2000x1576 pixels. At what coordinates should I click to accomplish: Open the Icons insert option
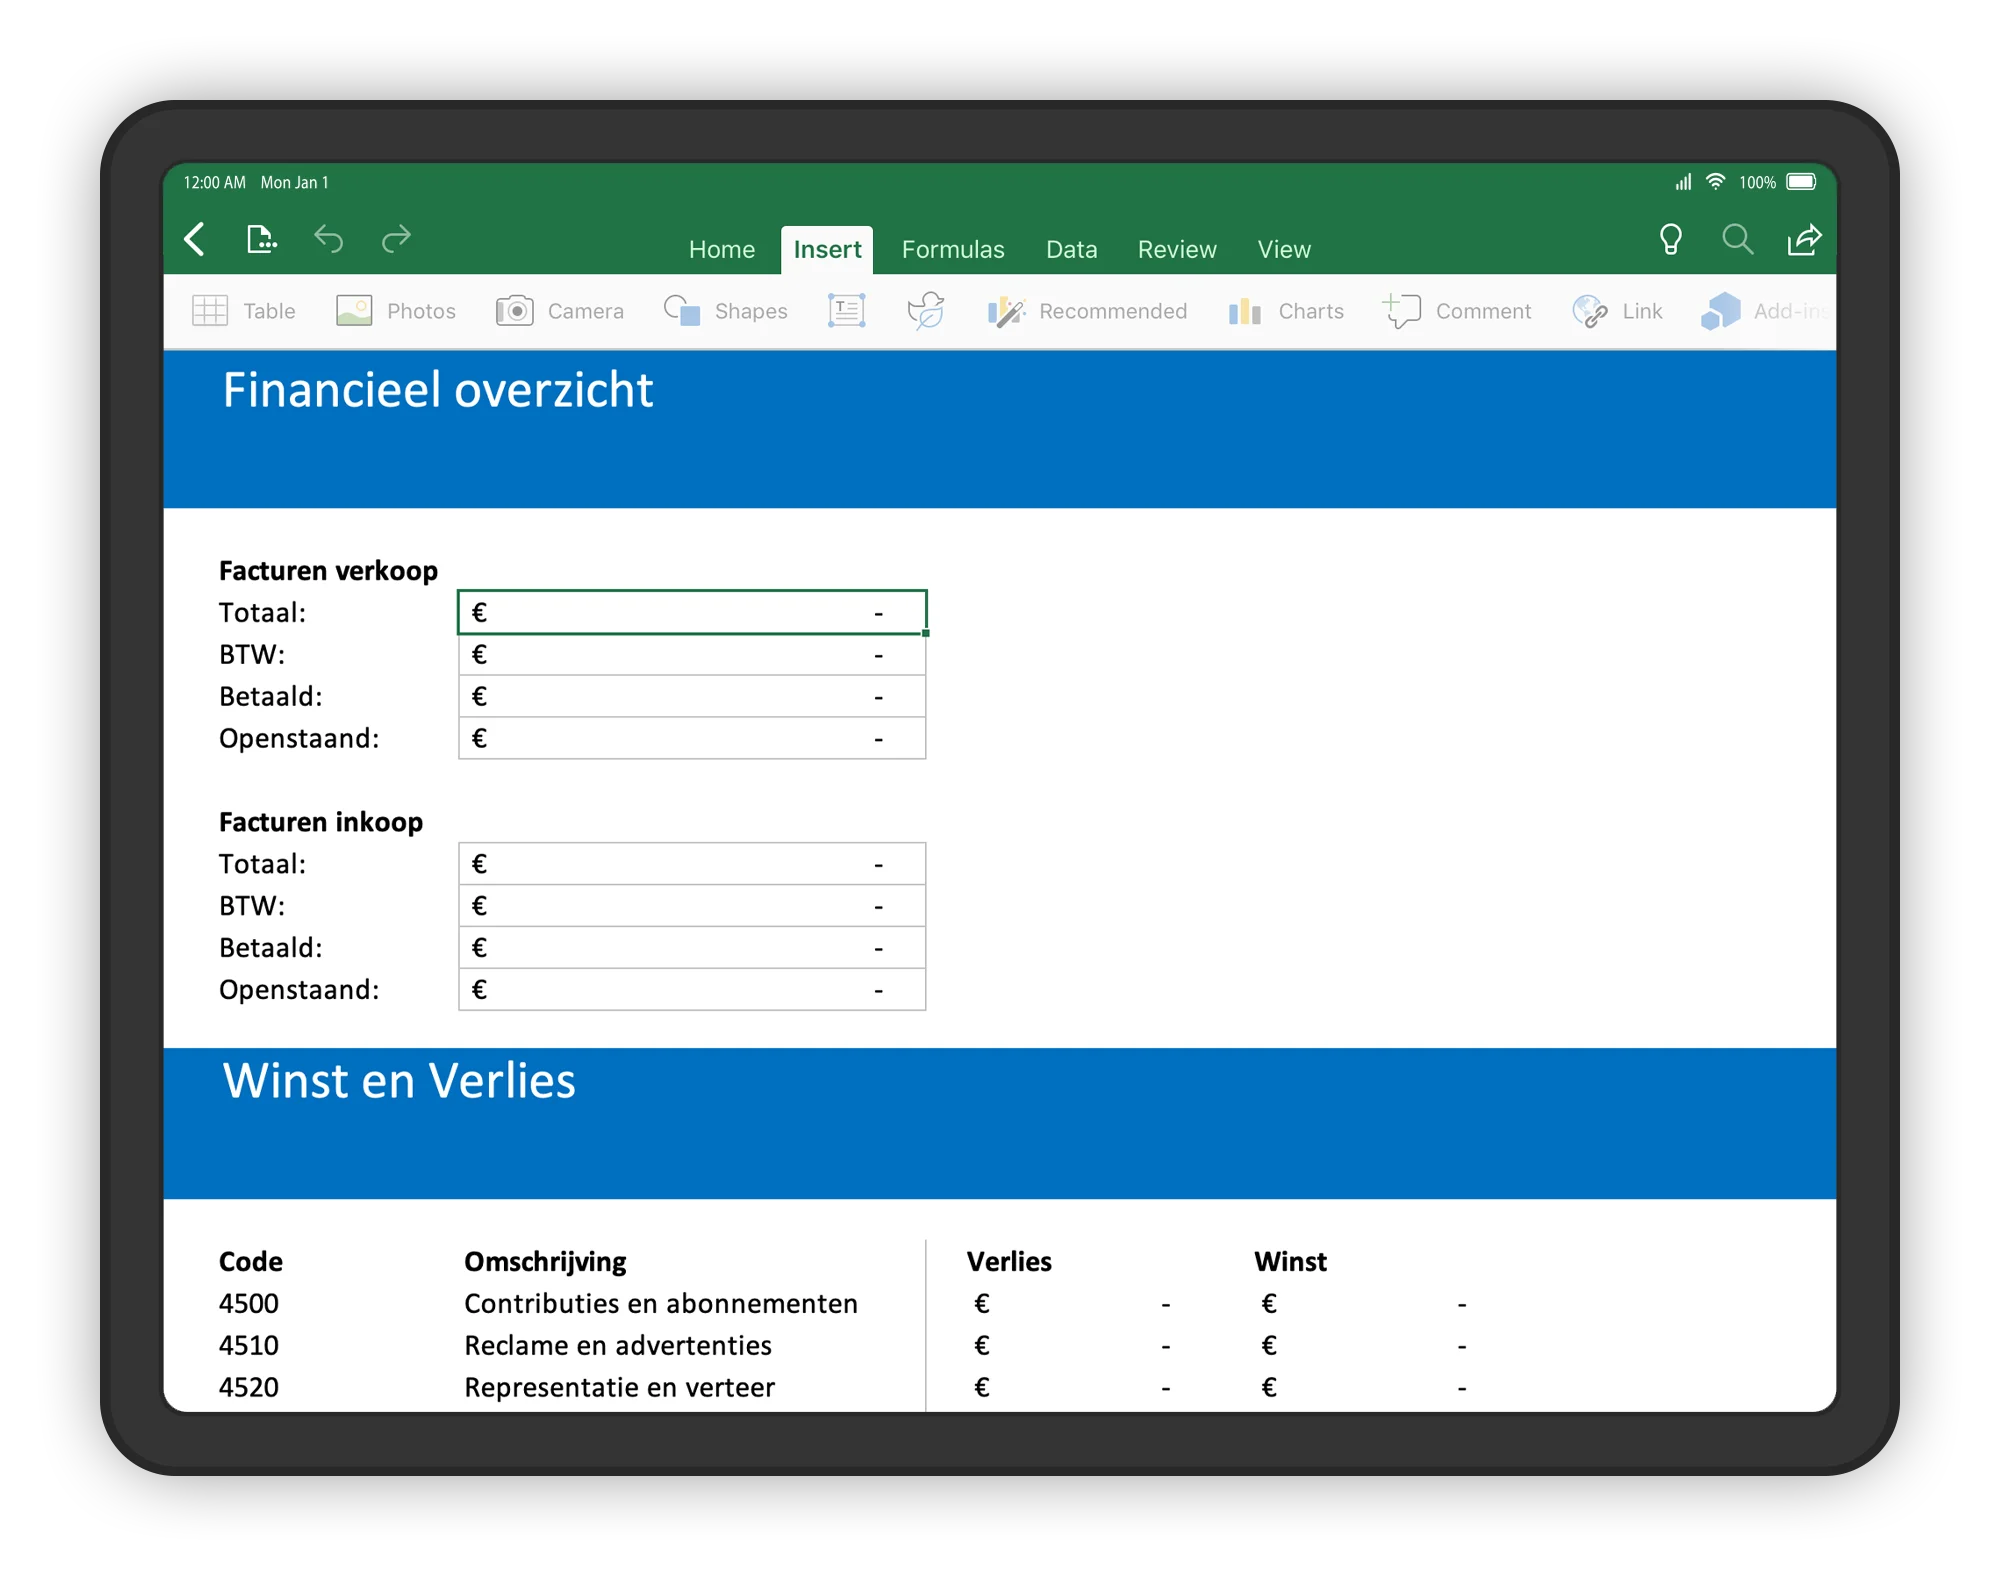tap(926, 311)
